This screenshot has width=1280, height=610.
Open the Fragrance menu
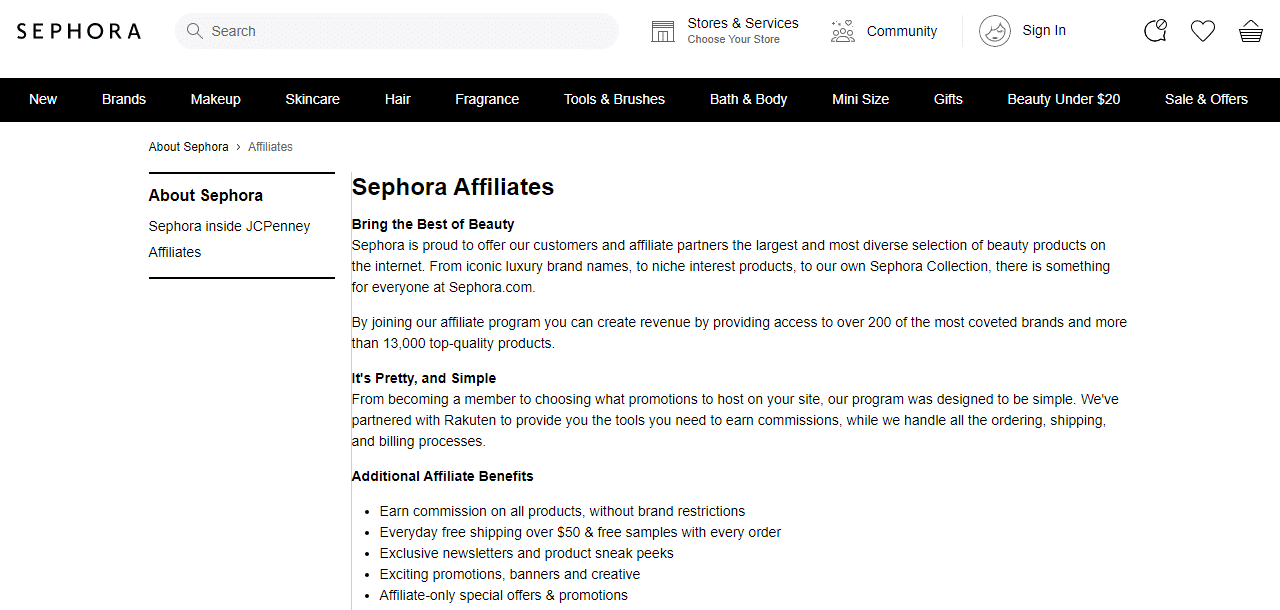[x=487, y=99]
